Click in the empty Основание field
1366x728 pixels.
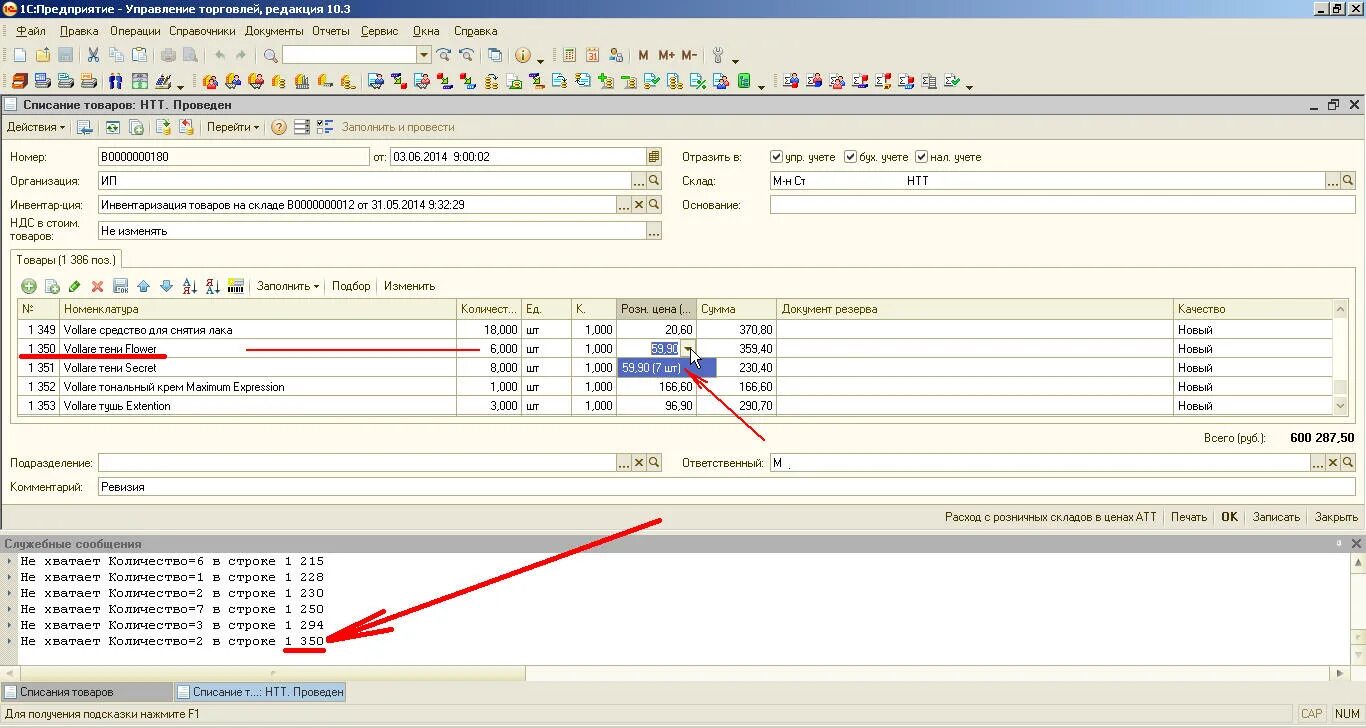(x=1063, y=205)
